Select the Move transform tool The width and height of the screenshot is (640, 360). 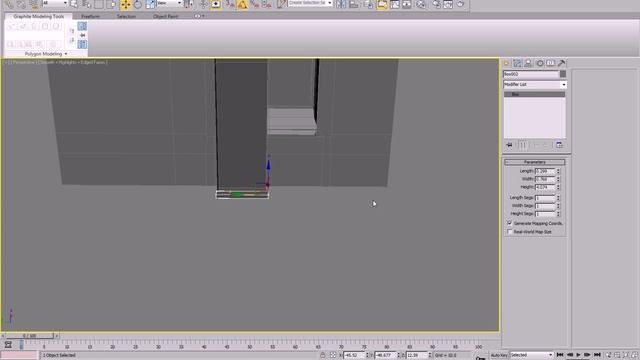(x=126, y=4)
